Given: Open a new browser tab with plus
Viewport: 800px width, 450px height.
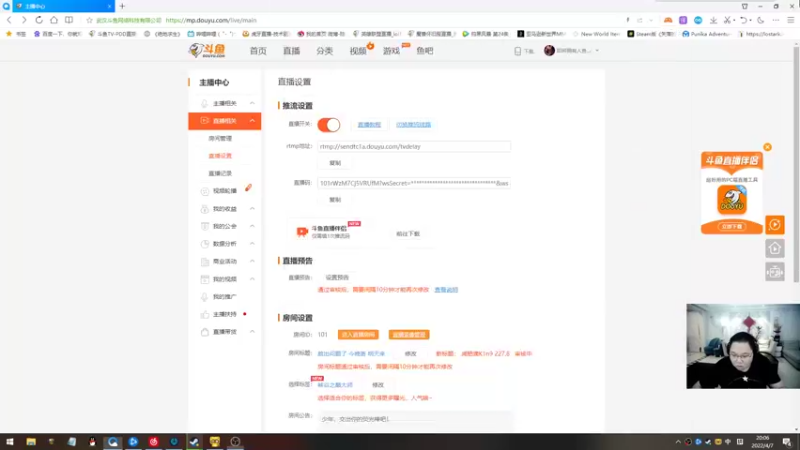Looking at the screenshot, I should point(122,6).
